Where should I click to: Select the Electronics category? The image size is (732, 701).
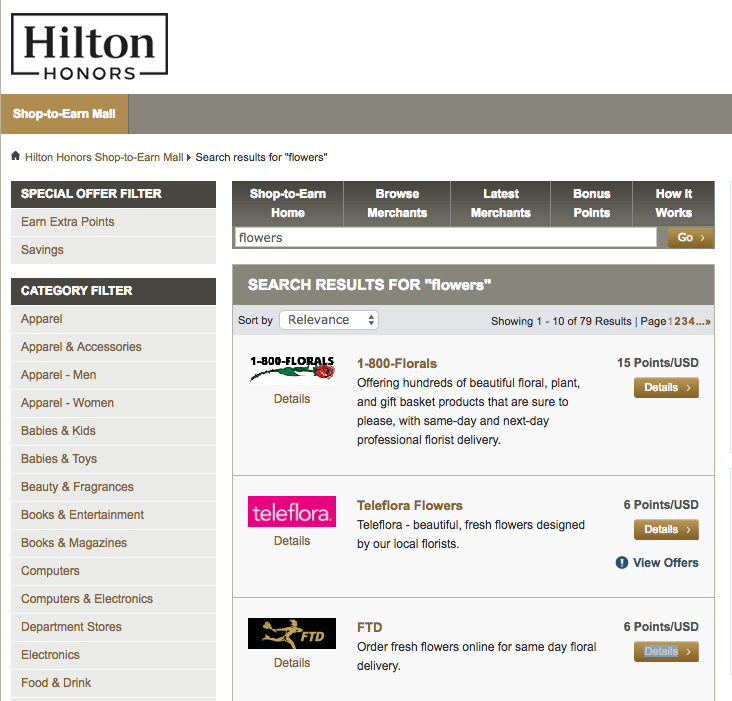(113, 655)
